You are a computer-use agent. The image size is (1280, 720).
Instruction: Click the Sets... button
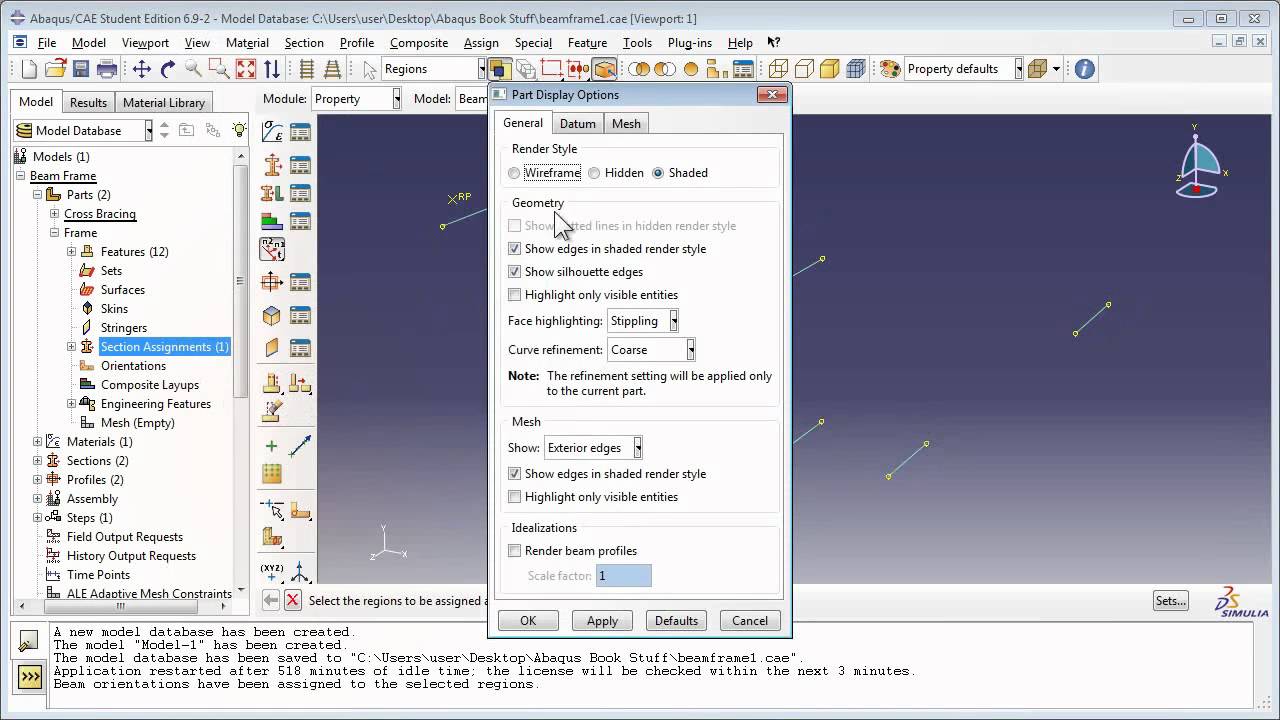pyautogui.click(x=1171, y=601)
